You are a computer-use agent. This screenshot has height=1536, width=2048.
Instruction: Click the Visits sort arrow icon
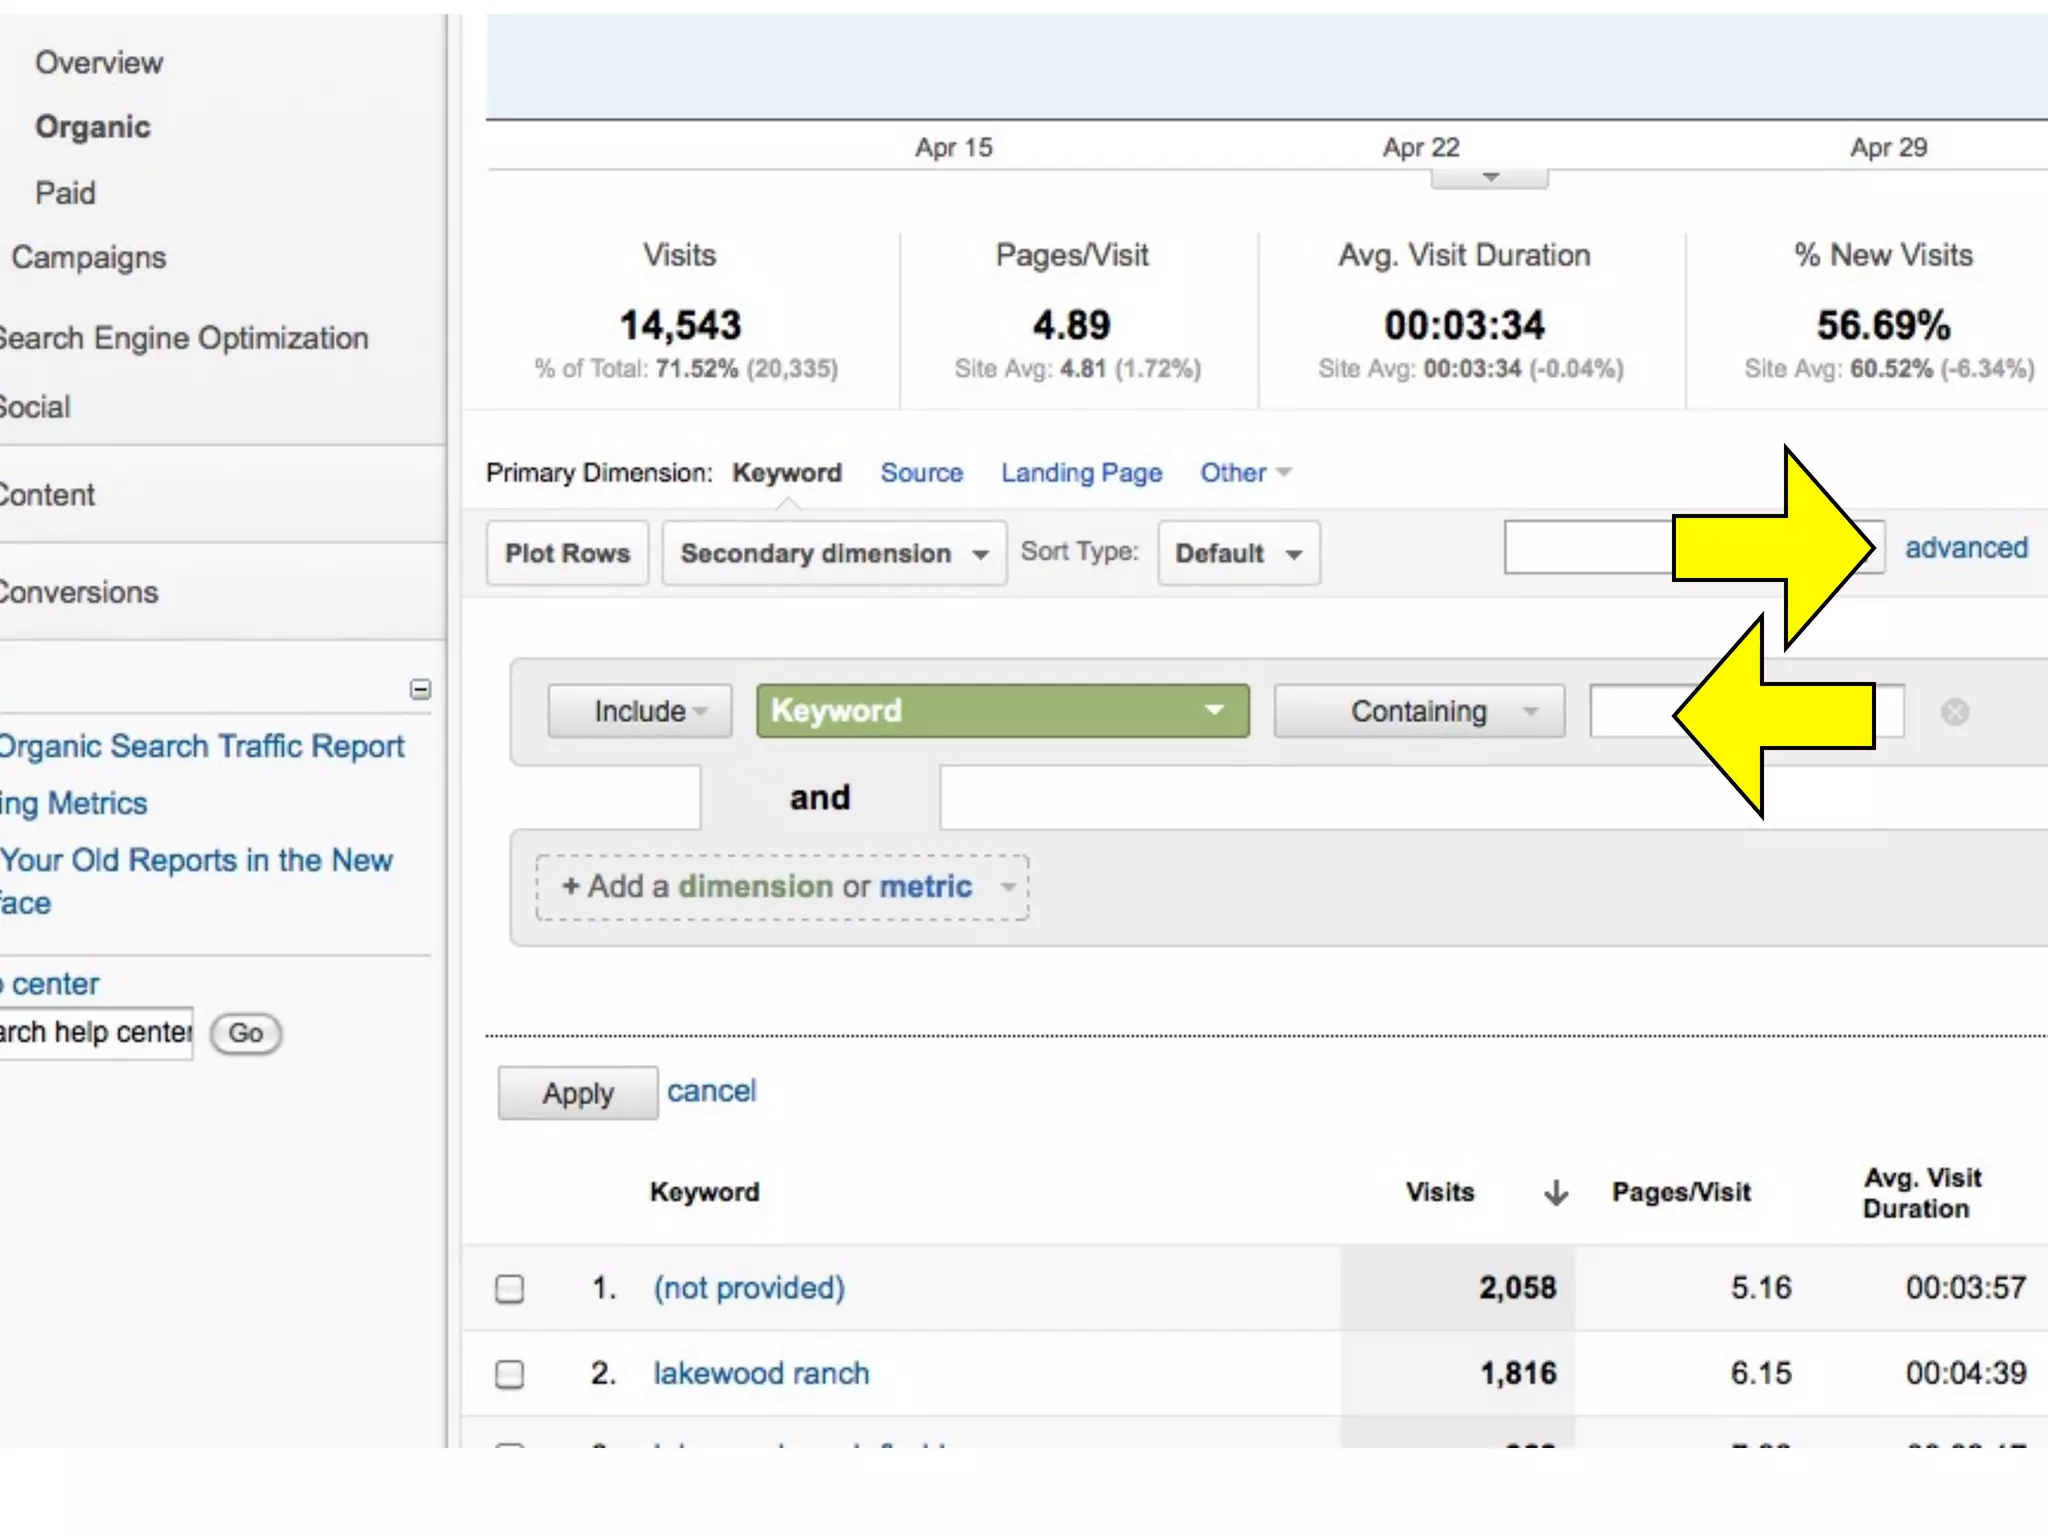pos(1555,1192)
